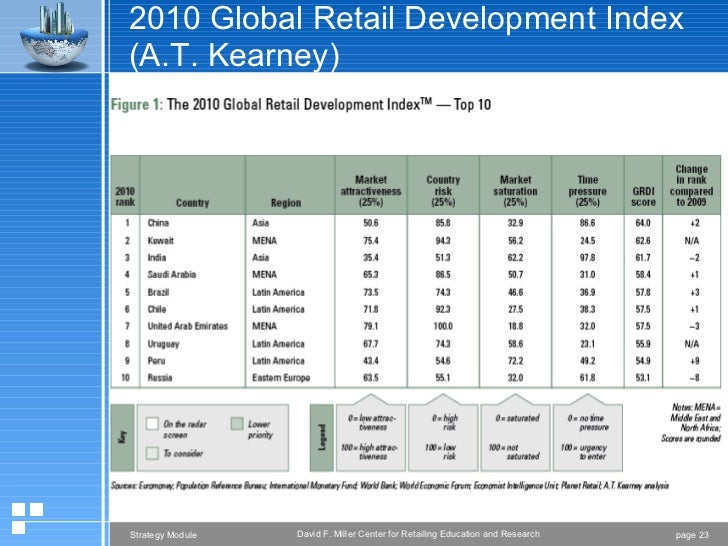Click the 'To consider' key swatch
The image size is (728, 546).
[x=152, y=453]
